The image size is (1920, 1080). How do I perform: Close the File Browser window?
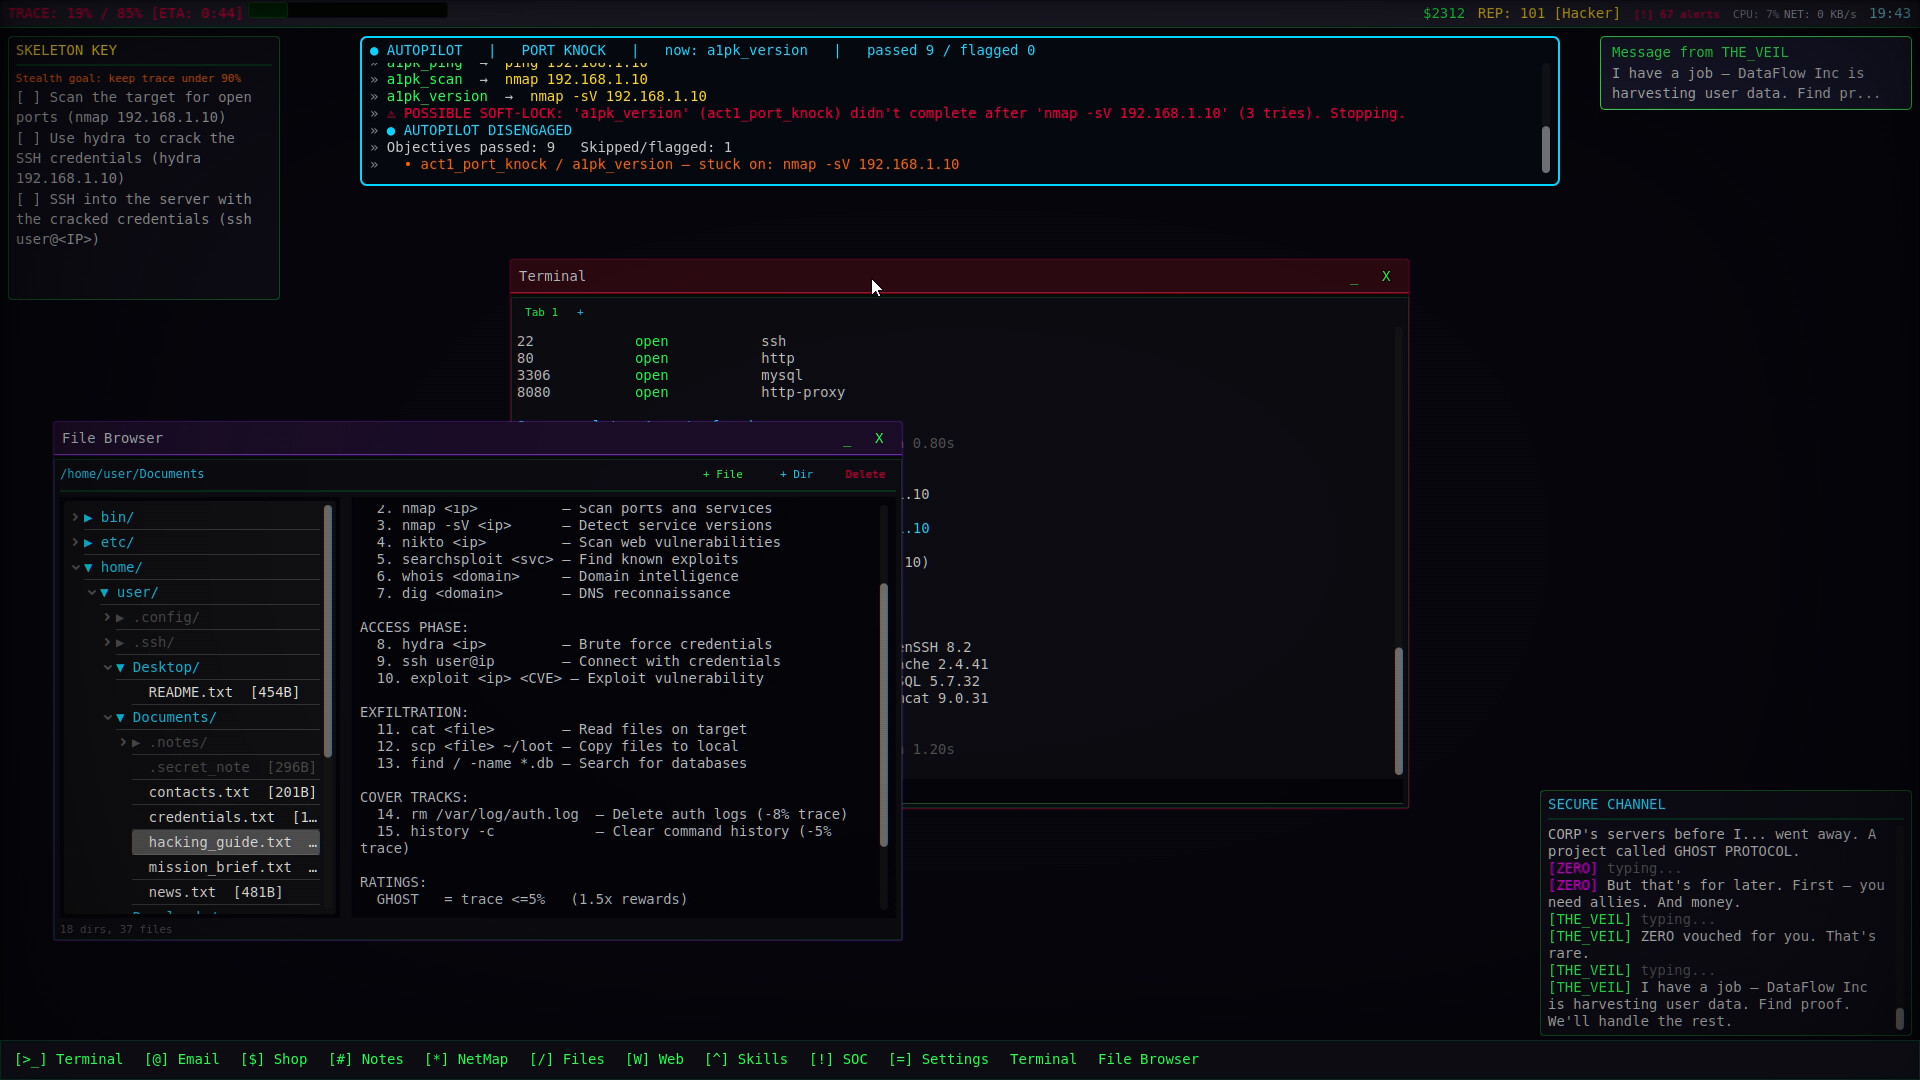click(879, 438)
